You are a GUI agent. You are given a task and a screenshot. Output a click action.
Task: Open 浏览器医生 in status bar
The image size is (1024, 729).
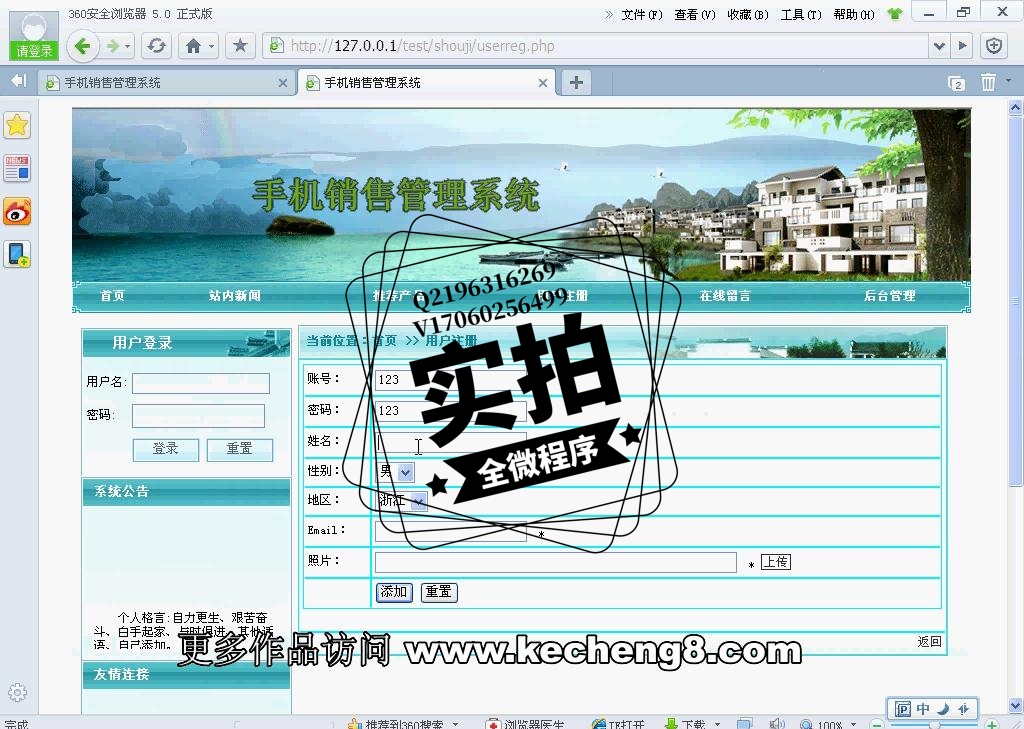[526, 724]
